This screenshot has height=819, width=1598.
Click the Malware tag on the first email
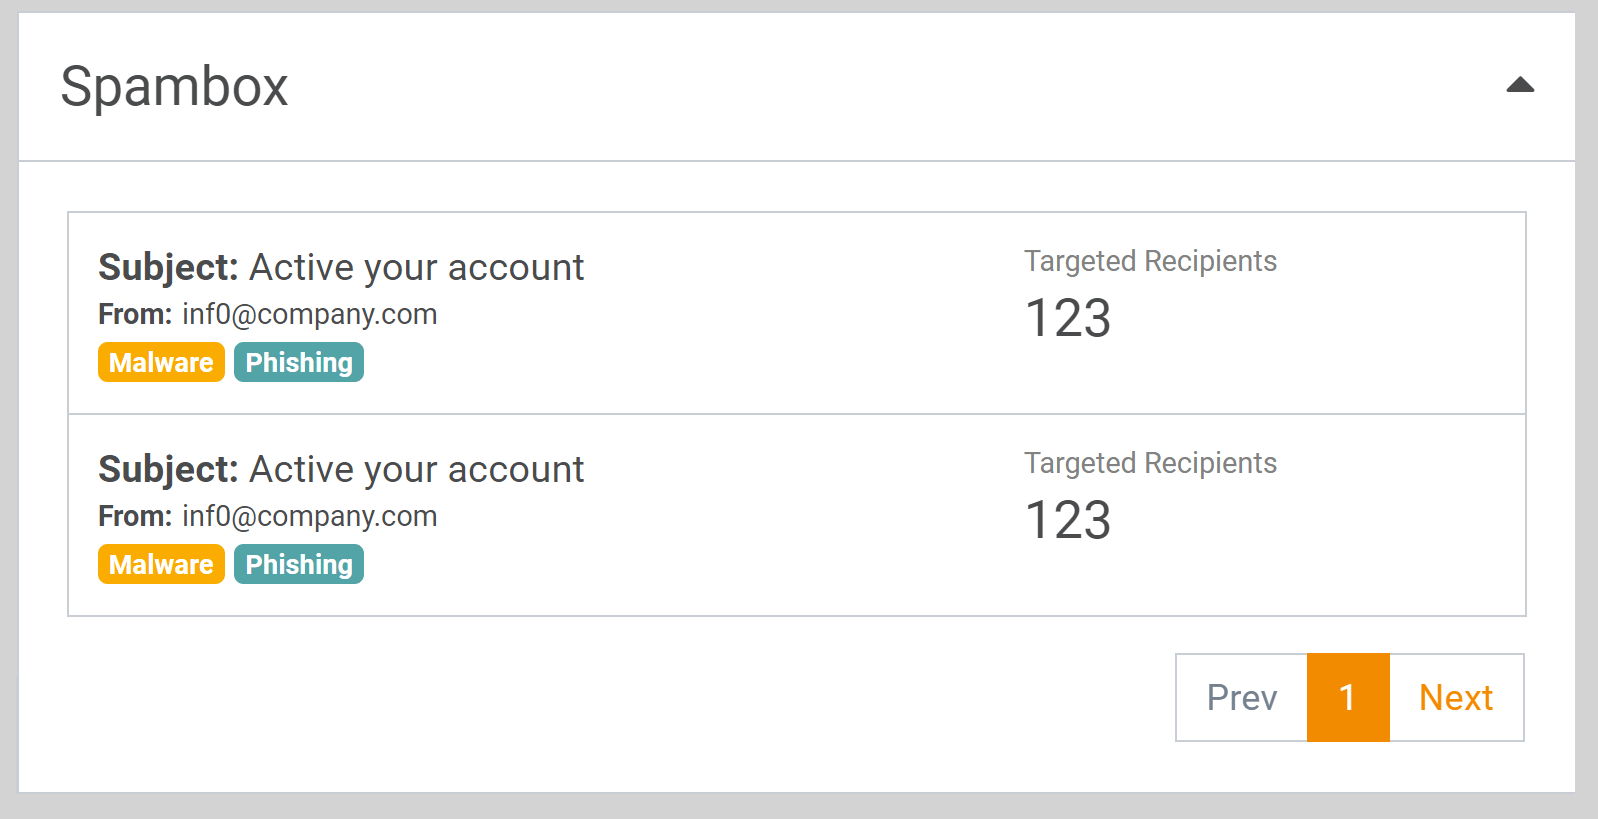(161, 362)
